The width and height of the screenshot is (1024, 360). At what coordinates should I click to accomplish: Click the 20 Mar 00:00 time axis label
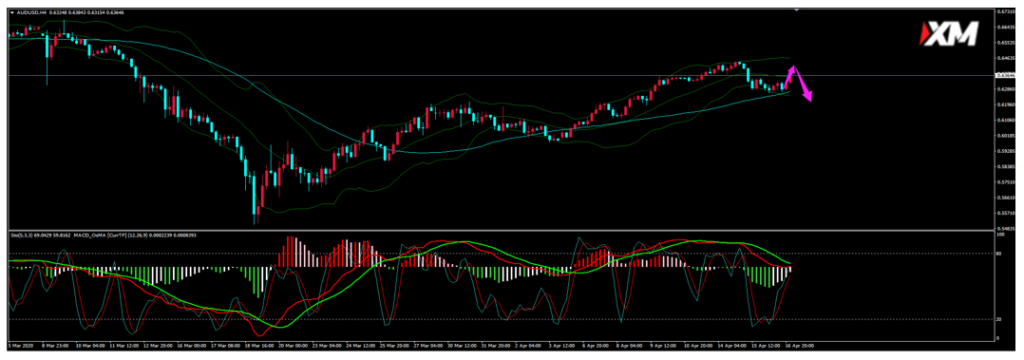294,345
